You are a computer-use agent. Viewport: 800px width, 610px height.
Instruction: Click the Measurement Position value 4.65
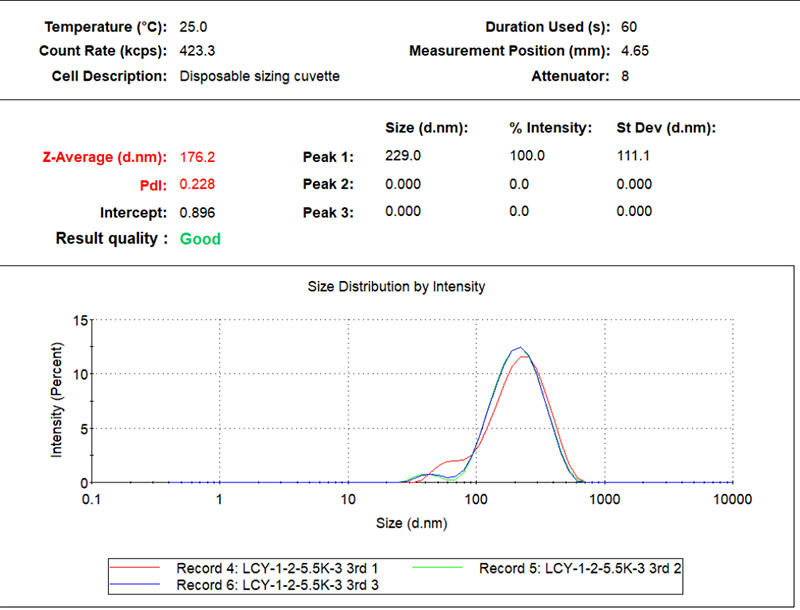(x=634, y=51)
